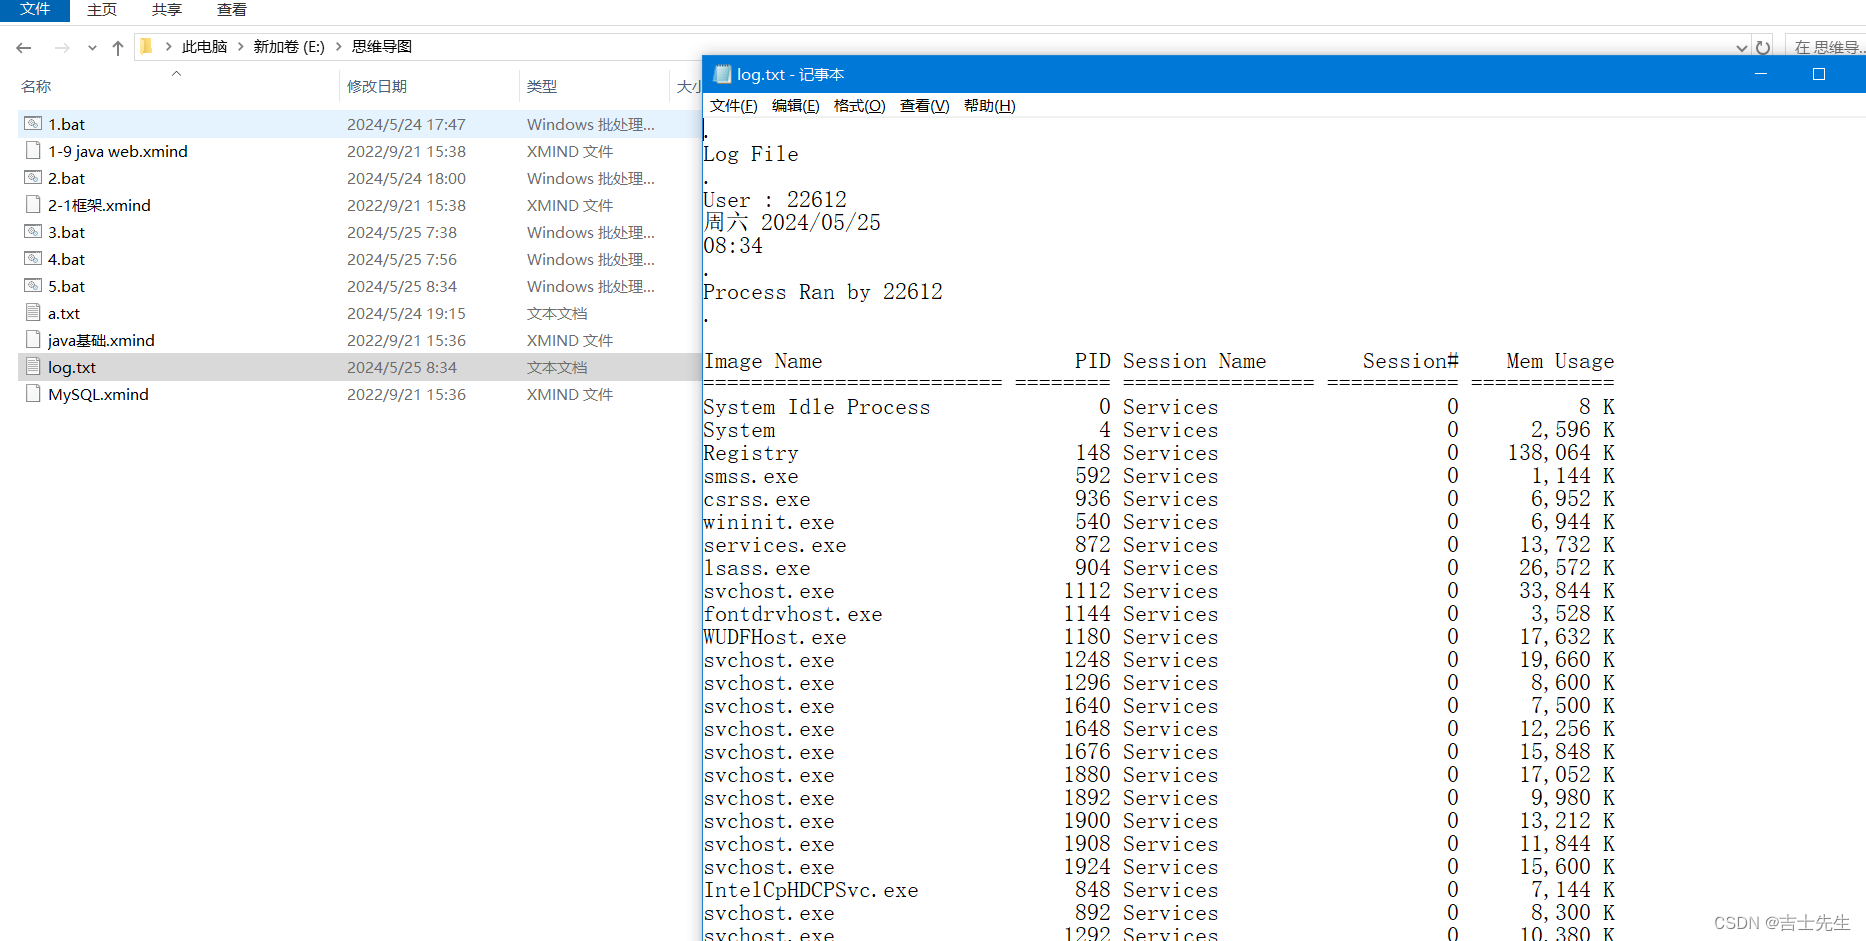Screen dimensions: 1866x941
Task: Select file name 2-1框架.xmind
Action: tap(100, 205)
